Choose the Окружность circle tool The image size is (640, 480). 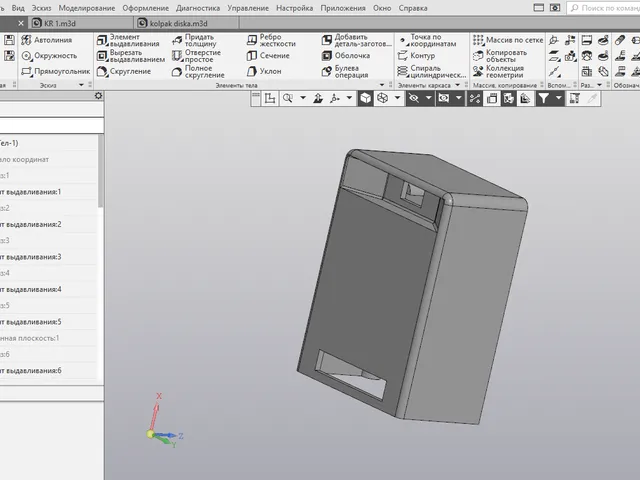49,56
